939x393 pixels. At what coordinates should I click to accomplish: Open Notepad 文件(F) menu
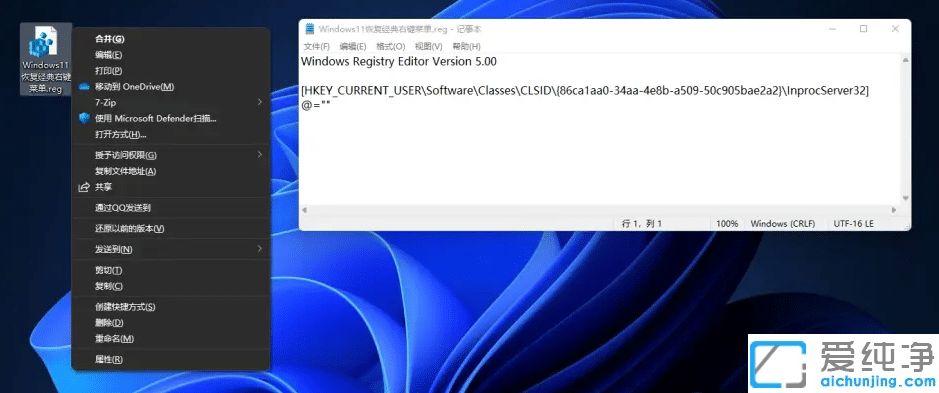click(x=317, y=46)
